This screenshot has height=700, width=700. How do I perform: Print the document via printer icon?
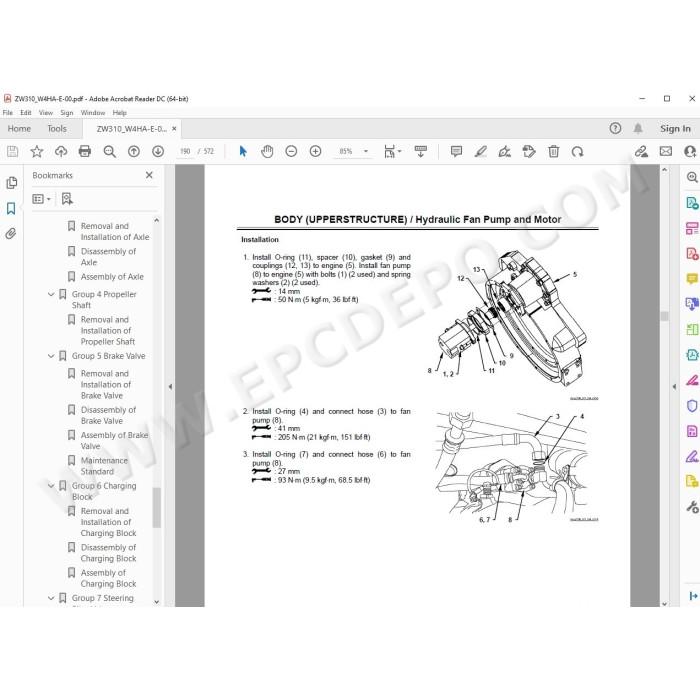point(85,152)
